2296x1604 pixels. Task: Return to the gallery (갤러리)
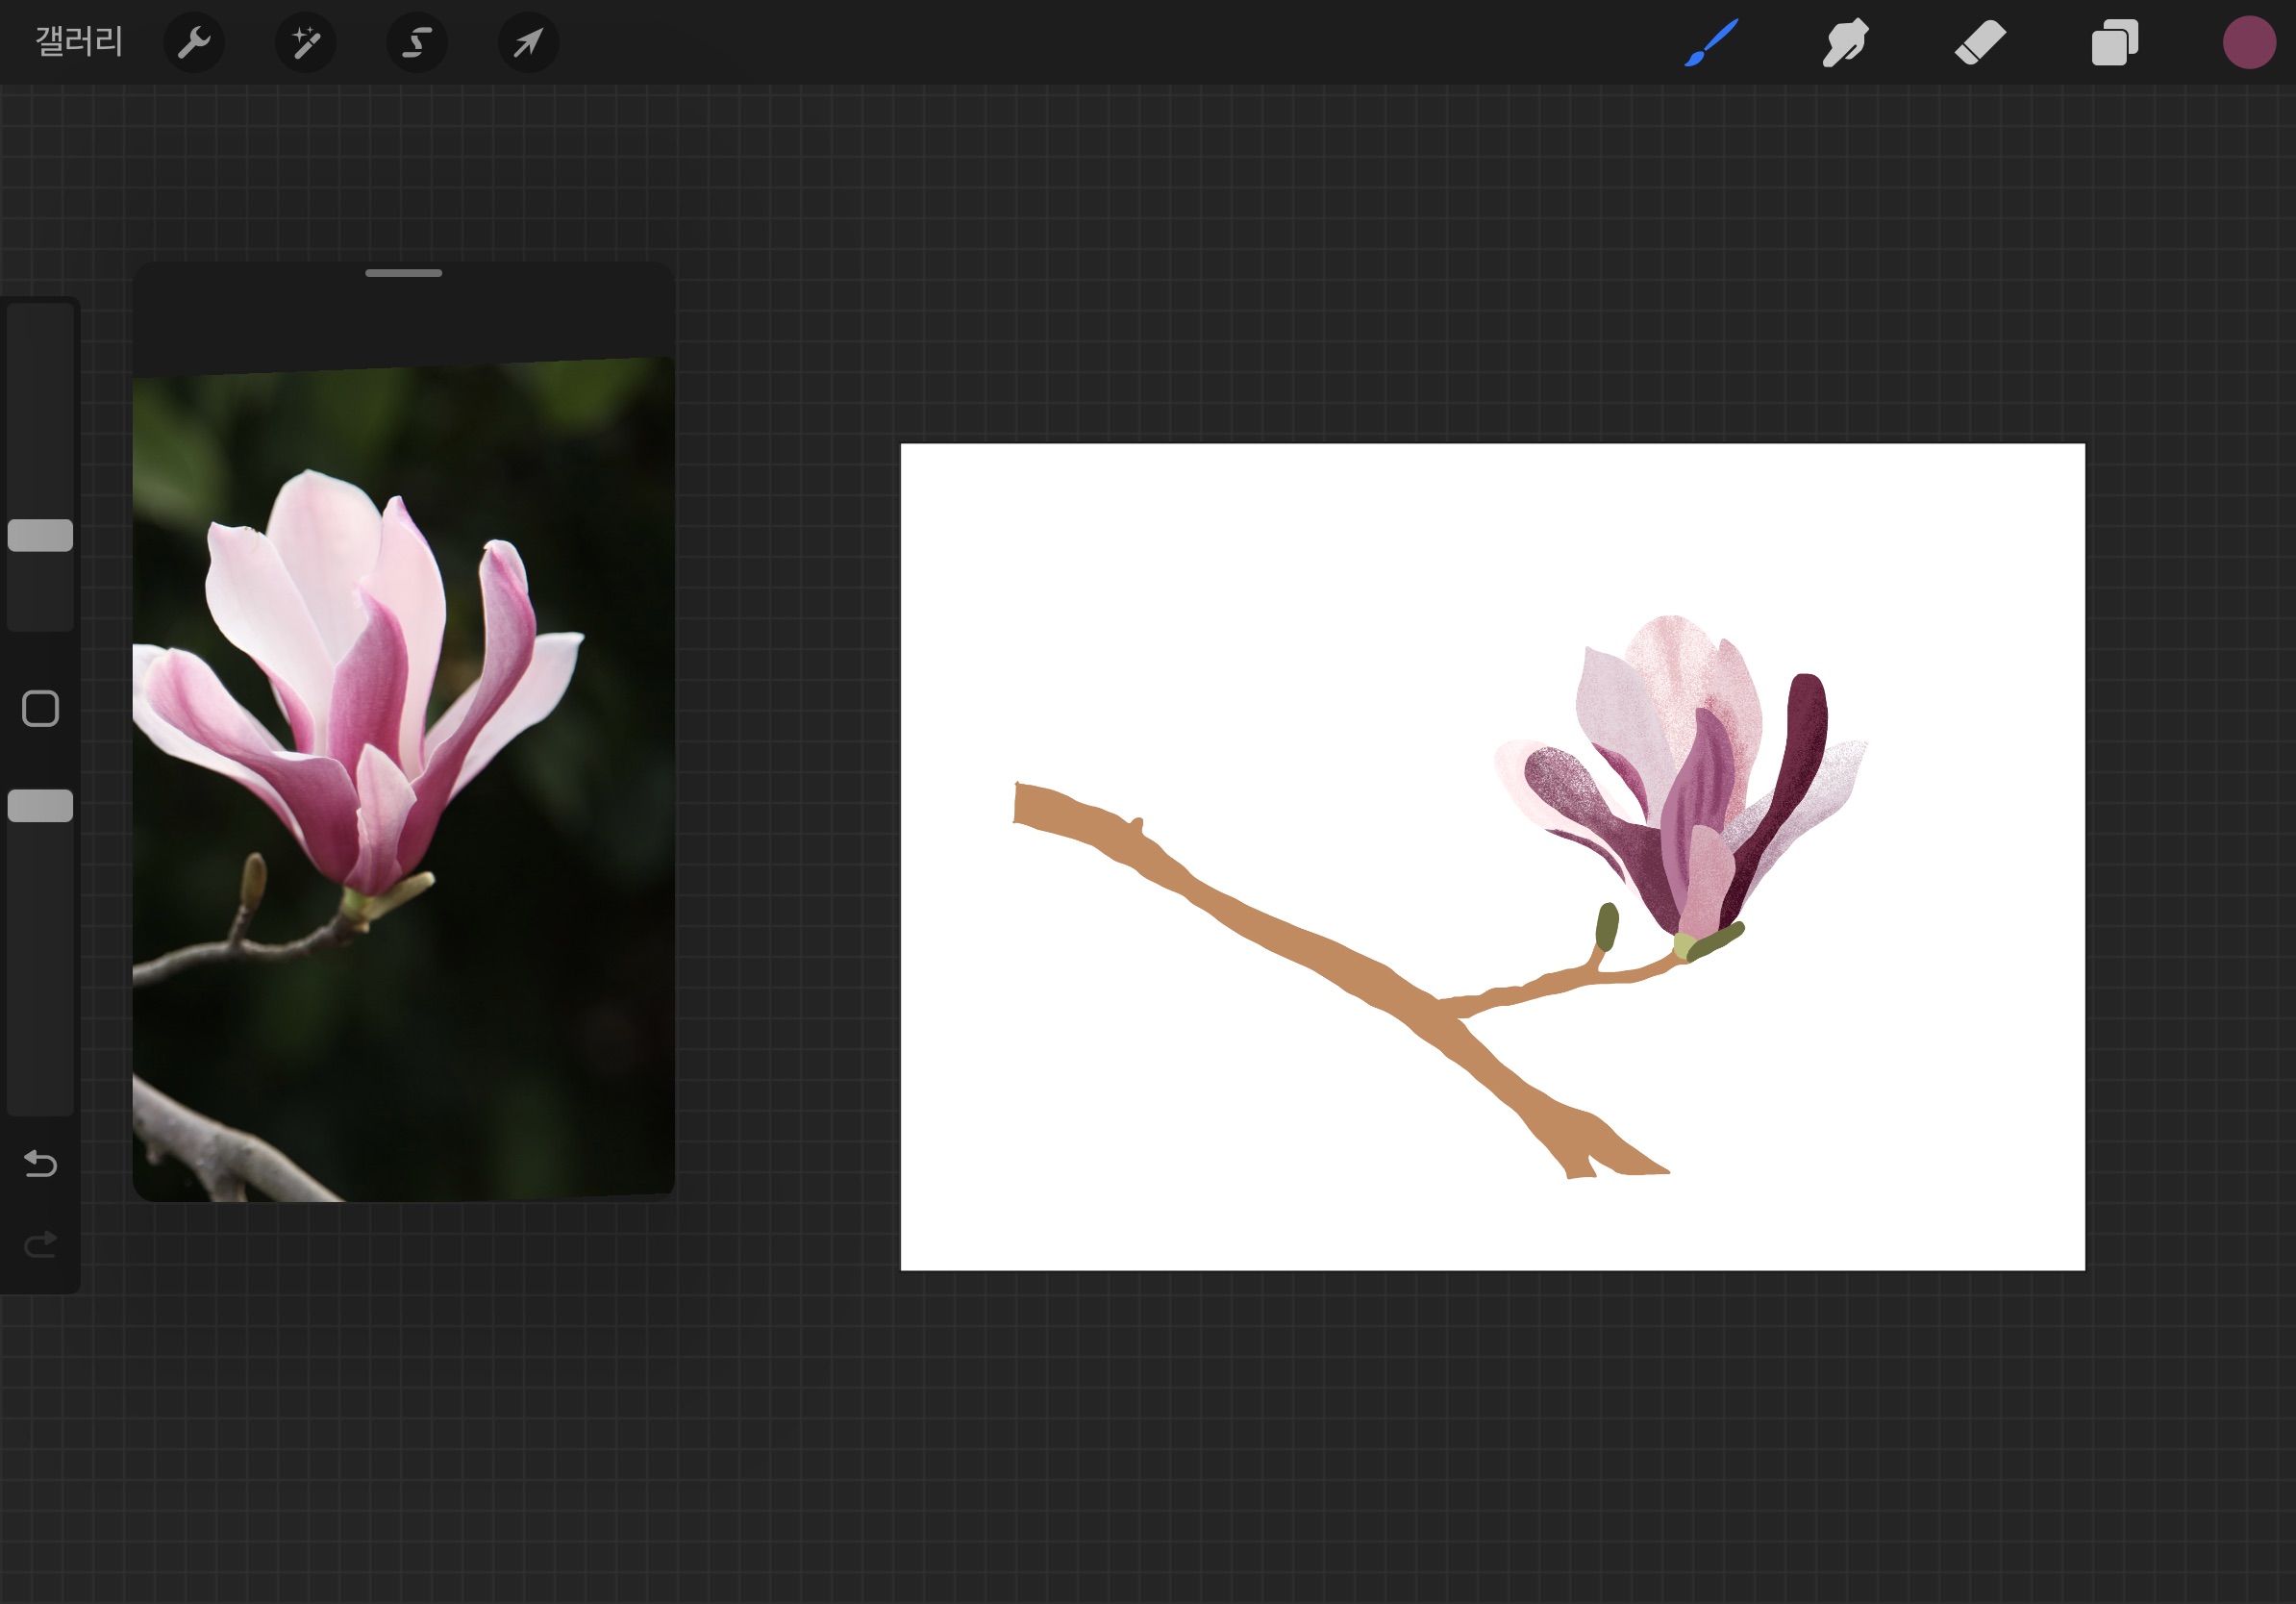point(79,42)
